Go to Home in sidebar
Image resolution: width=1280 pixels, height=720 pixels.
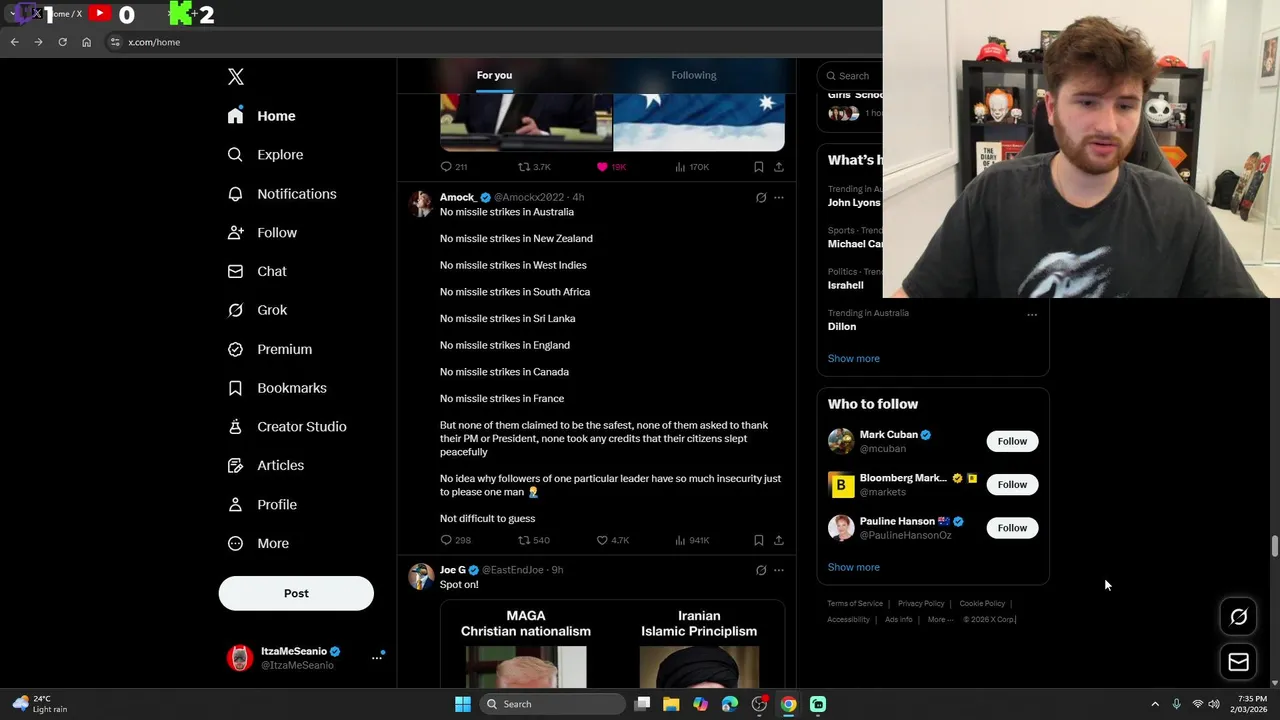click(261, 116)
